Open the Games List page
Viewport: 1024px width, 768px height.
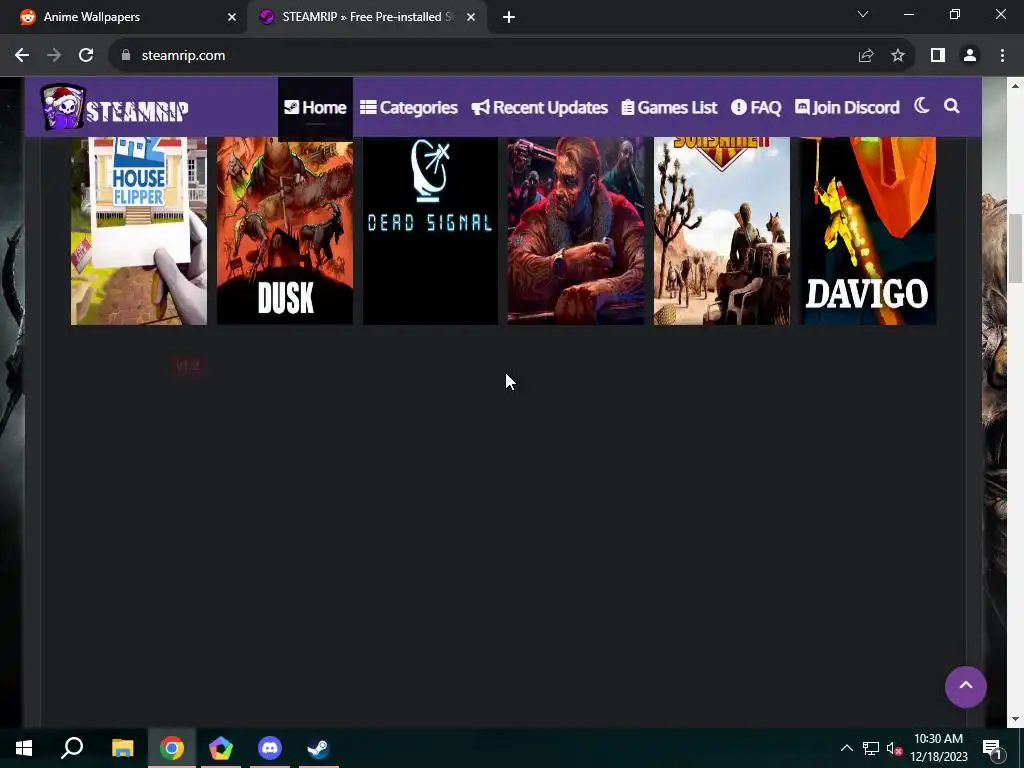click(669, 107)
